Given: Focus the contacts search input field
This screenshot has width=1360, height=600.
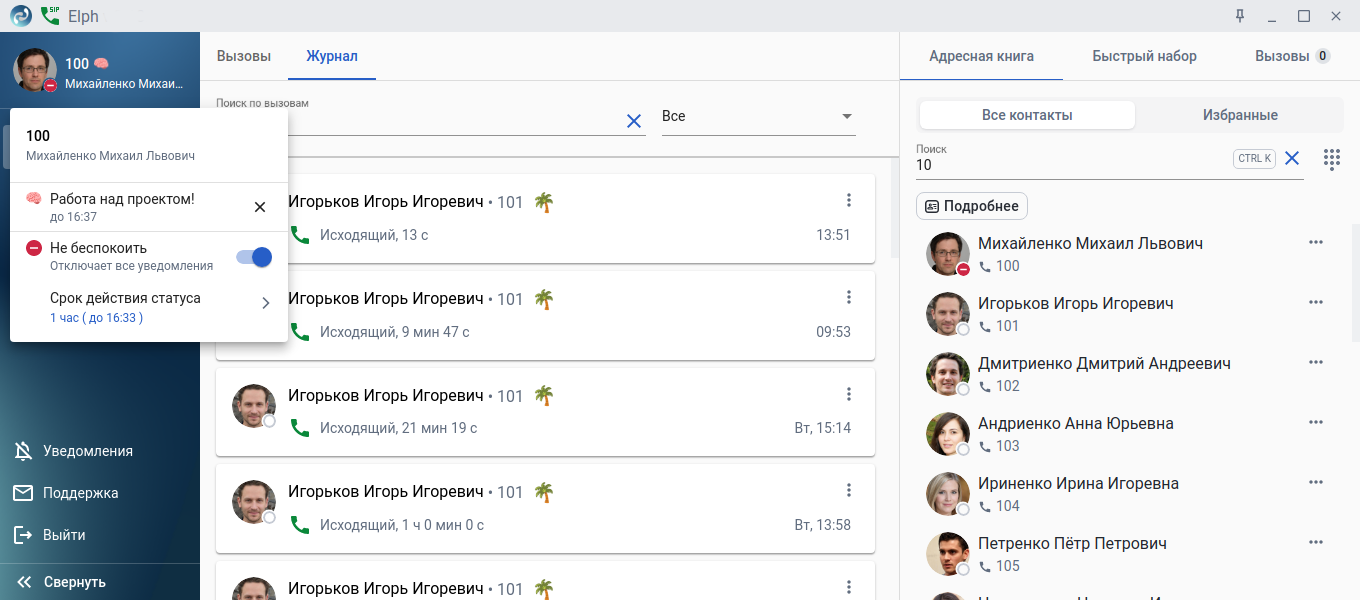Looking at the screenshot, I should [1070, 165].
